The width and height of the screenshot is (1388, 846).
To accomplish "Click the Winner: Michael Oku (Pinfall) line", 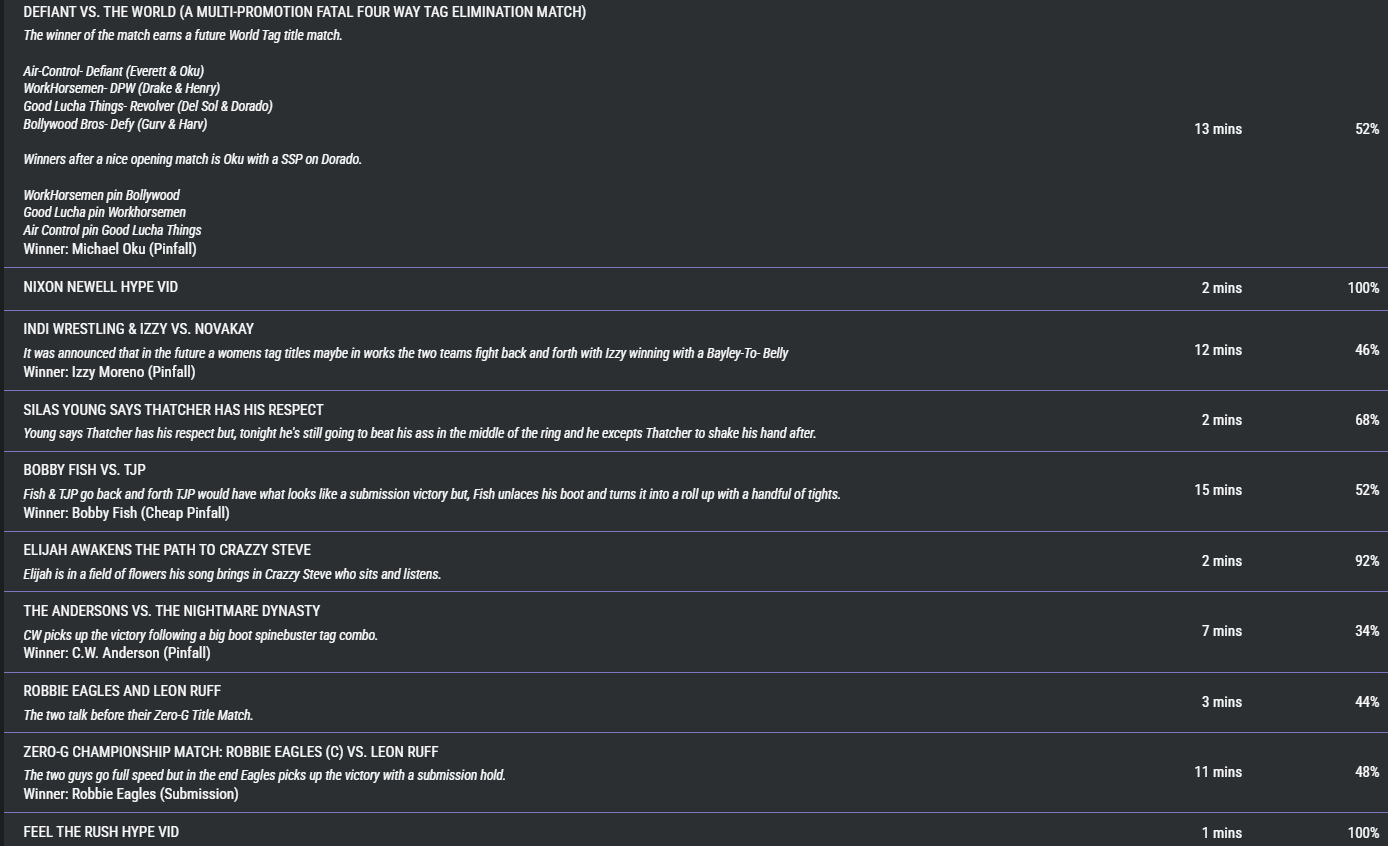I will click(x=110, y=249).
